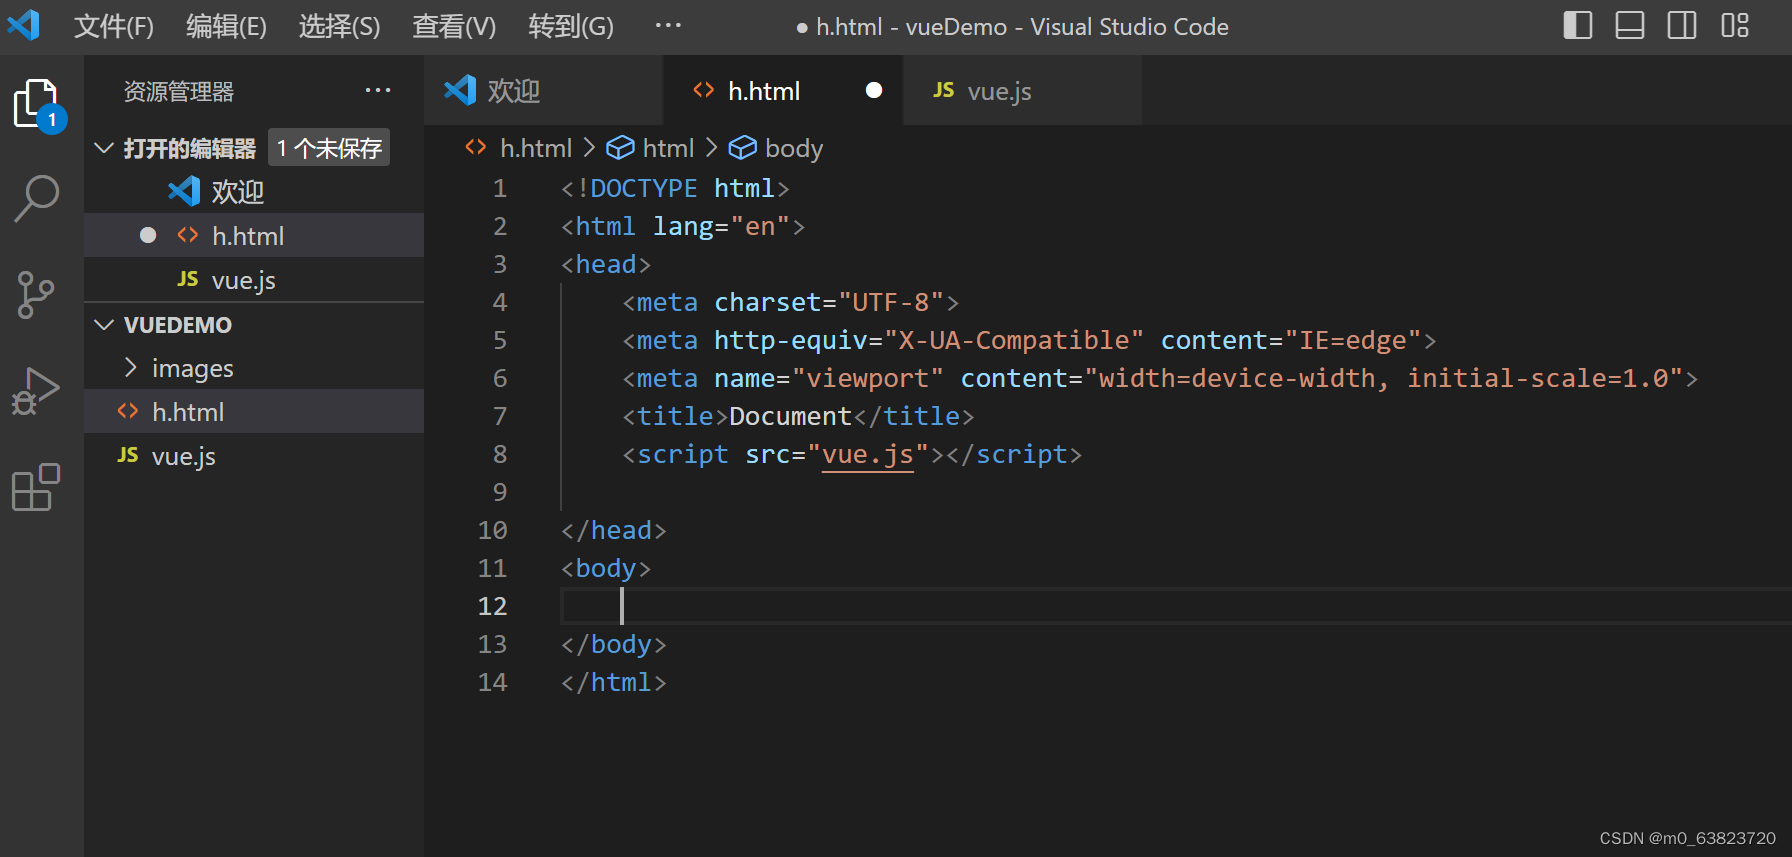Screen dimensions: 1792x857
Task: Click the Document title text on line 7
Action: 790,416
